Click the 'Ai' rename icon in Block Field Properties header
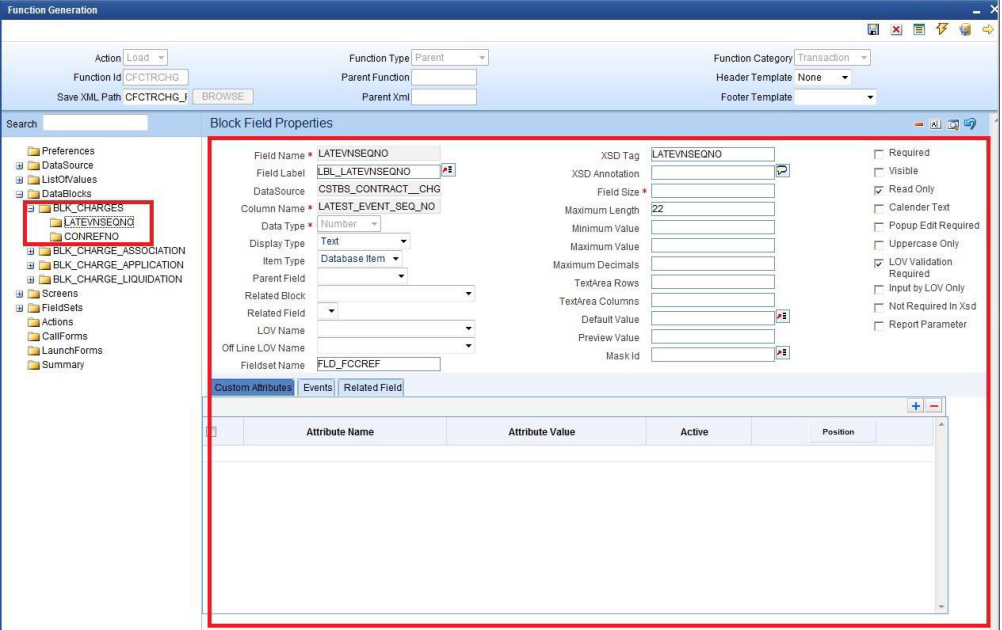This screenshot has height=630, width=1002. [x=936, y=124]
